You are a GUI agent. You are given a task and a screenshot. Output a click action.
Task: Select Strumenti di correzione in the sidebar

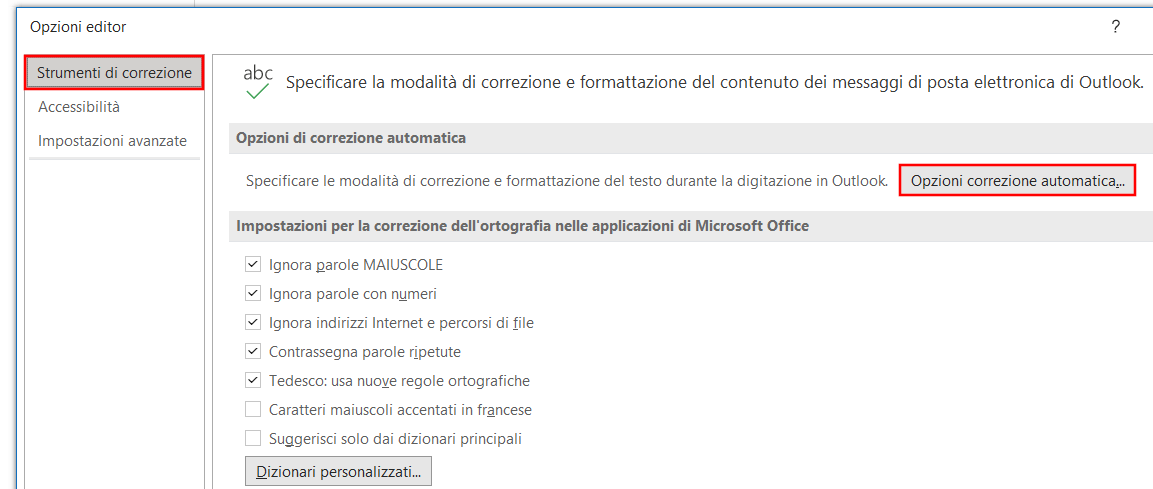[x=114, y=73]
